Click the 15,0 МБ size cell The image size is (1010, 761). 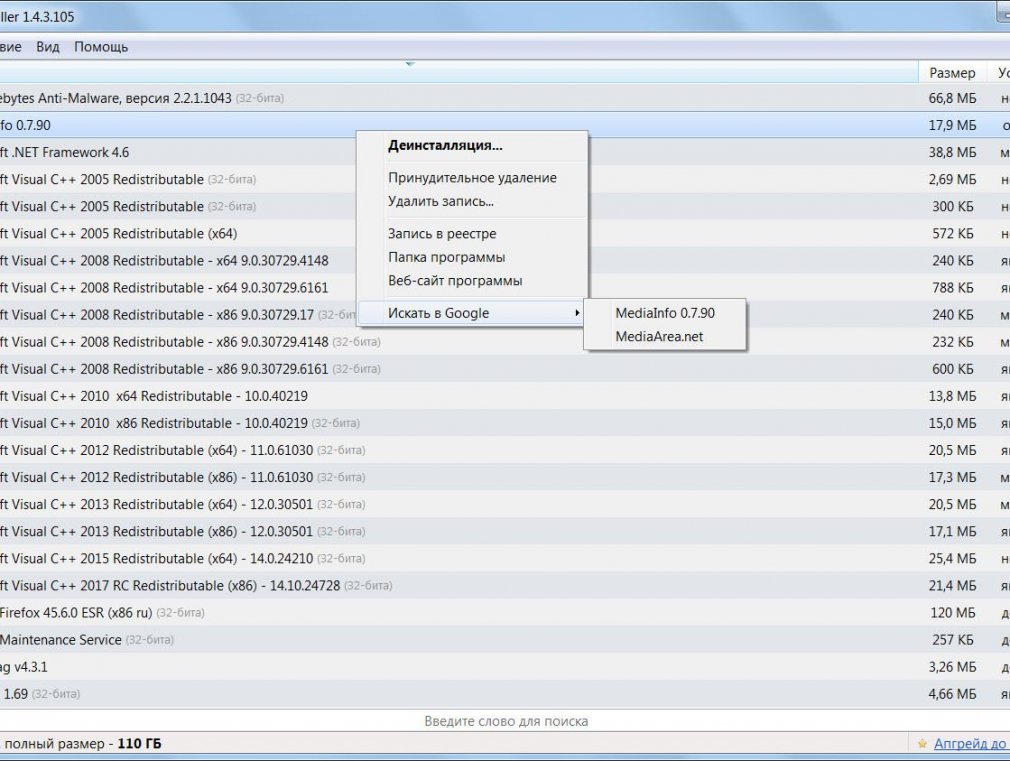click(x=952, y=423)
